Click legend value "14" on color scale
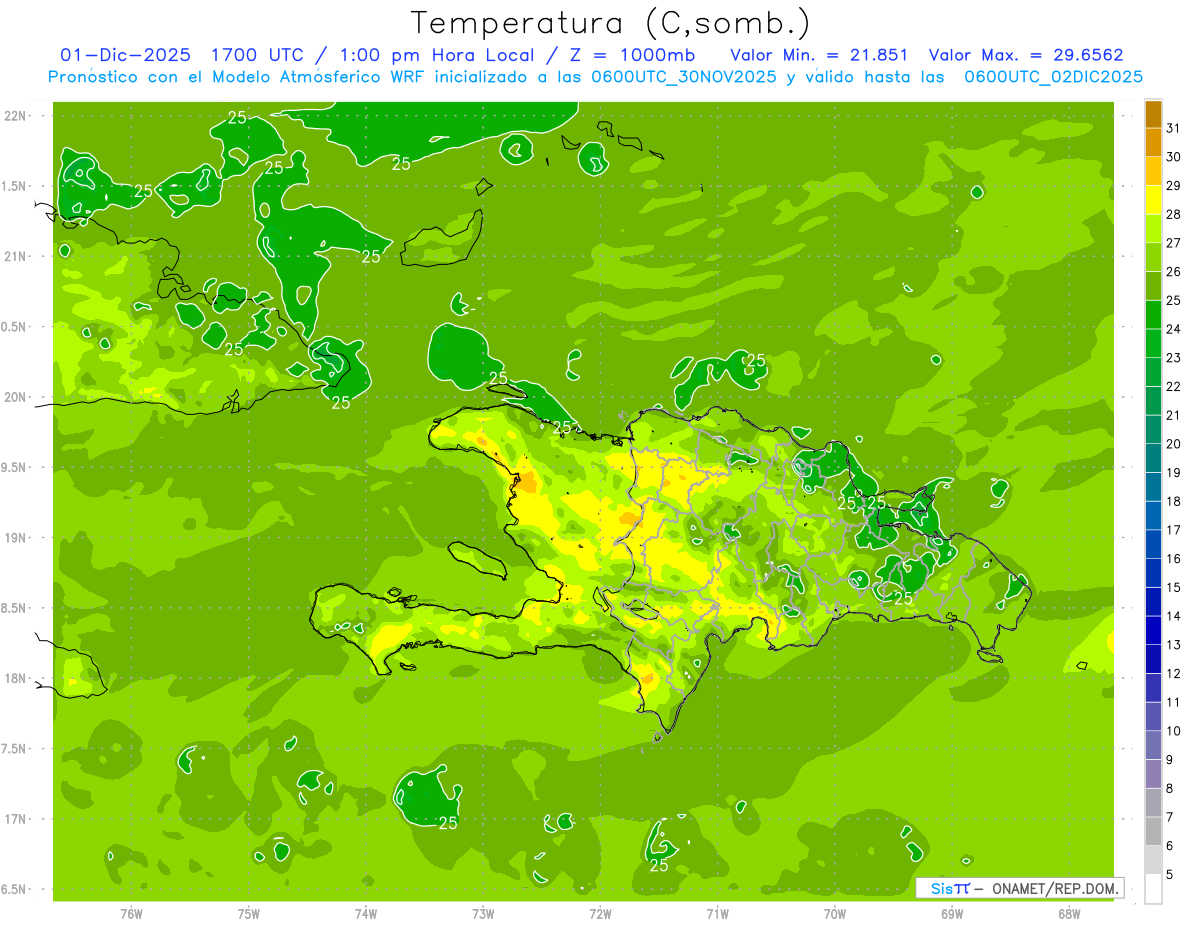Viewport: 1200px width, 927px height. click(1174, 616)
